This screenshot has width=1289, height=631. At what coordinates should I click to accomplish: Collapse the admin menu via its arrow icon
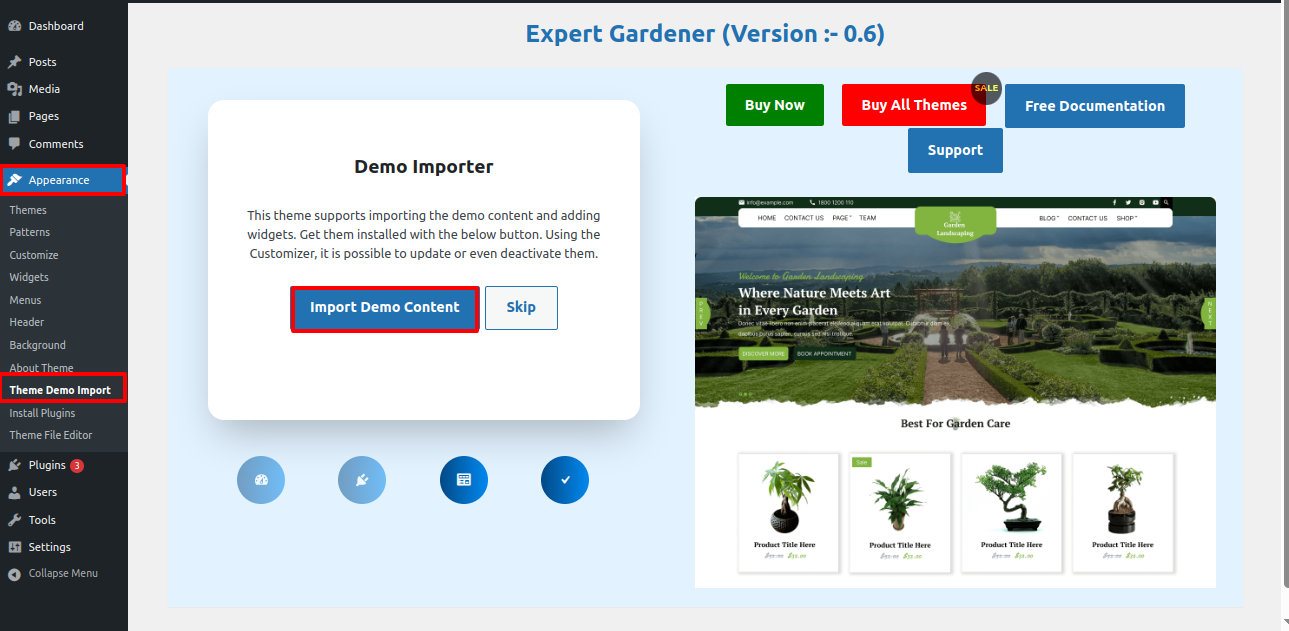pos(14,574)
